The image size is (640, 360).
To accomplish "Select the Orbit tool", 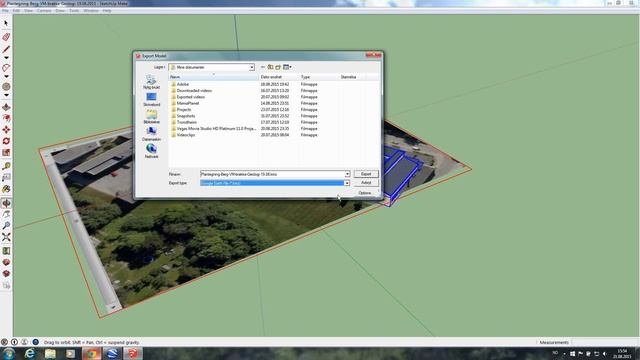I will point(6,203).
